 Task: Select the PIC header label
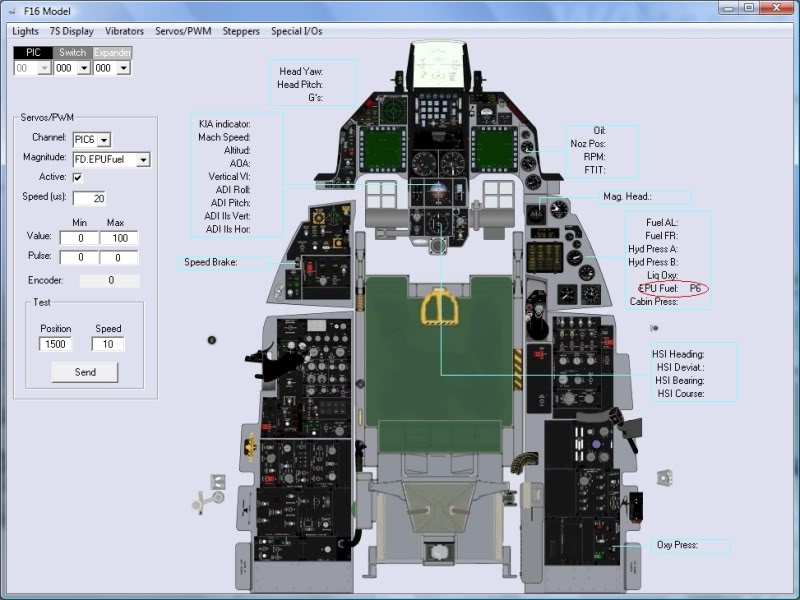tap(33, 53)
